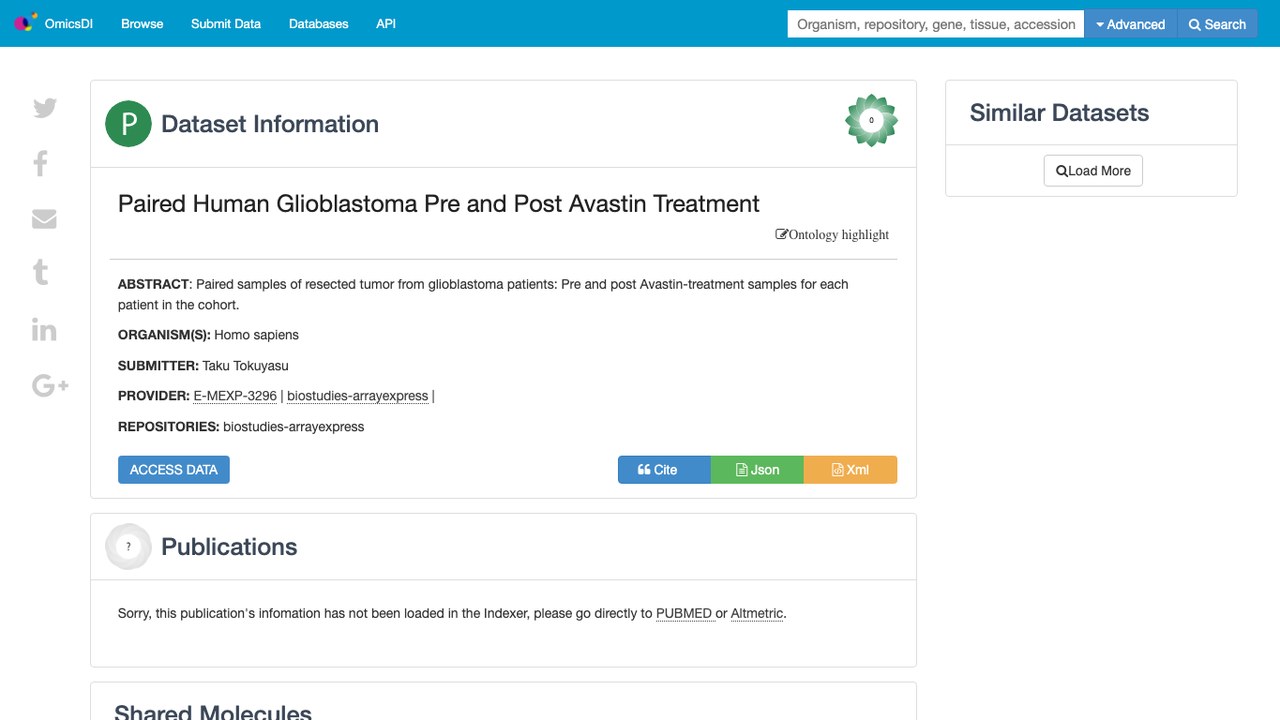The image size is (1280, 720).
Task: Open the API menu item
Action: 386,24
